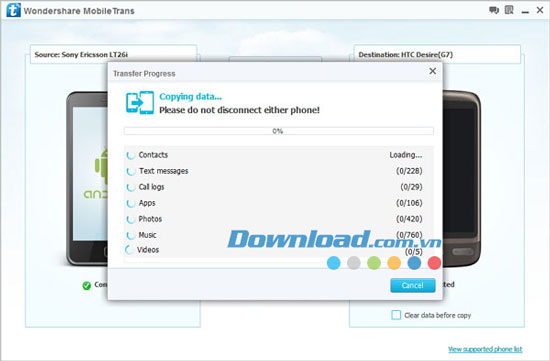Click the Loading... status for Contacts

click(x=406, y=155)
